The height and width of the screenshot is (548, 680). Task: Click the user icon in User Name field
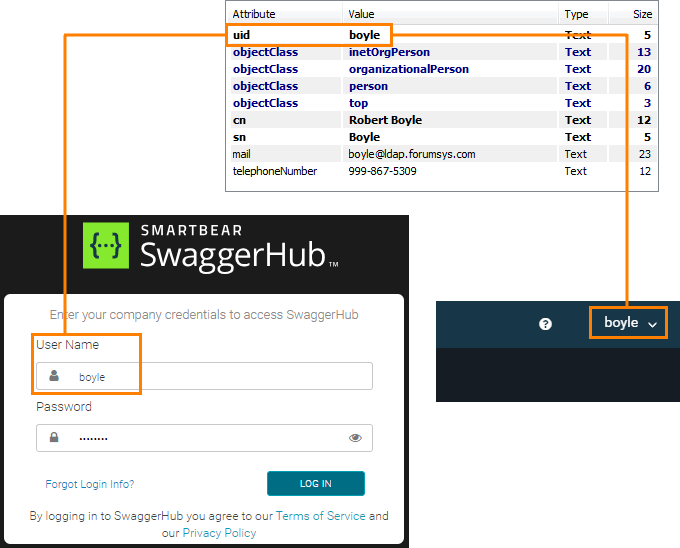[54, 375]
